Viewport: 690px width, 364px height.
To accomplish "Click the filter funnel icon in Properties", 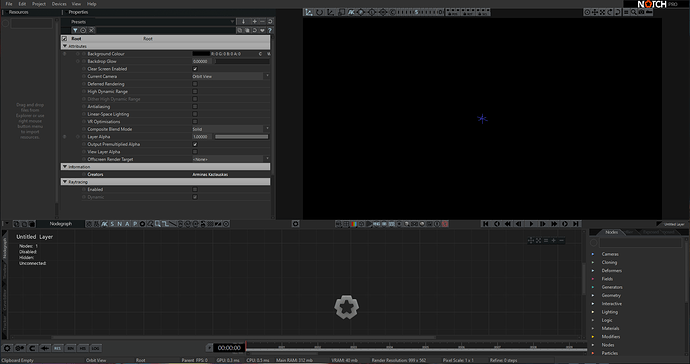I will coord(75,30).
